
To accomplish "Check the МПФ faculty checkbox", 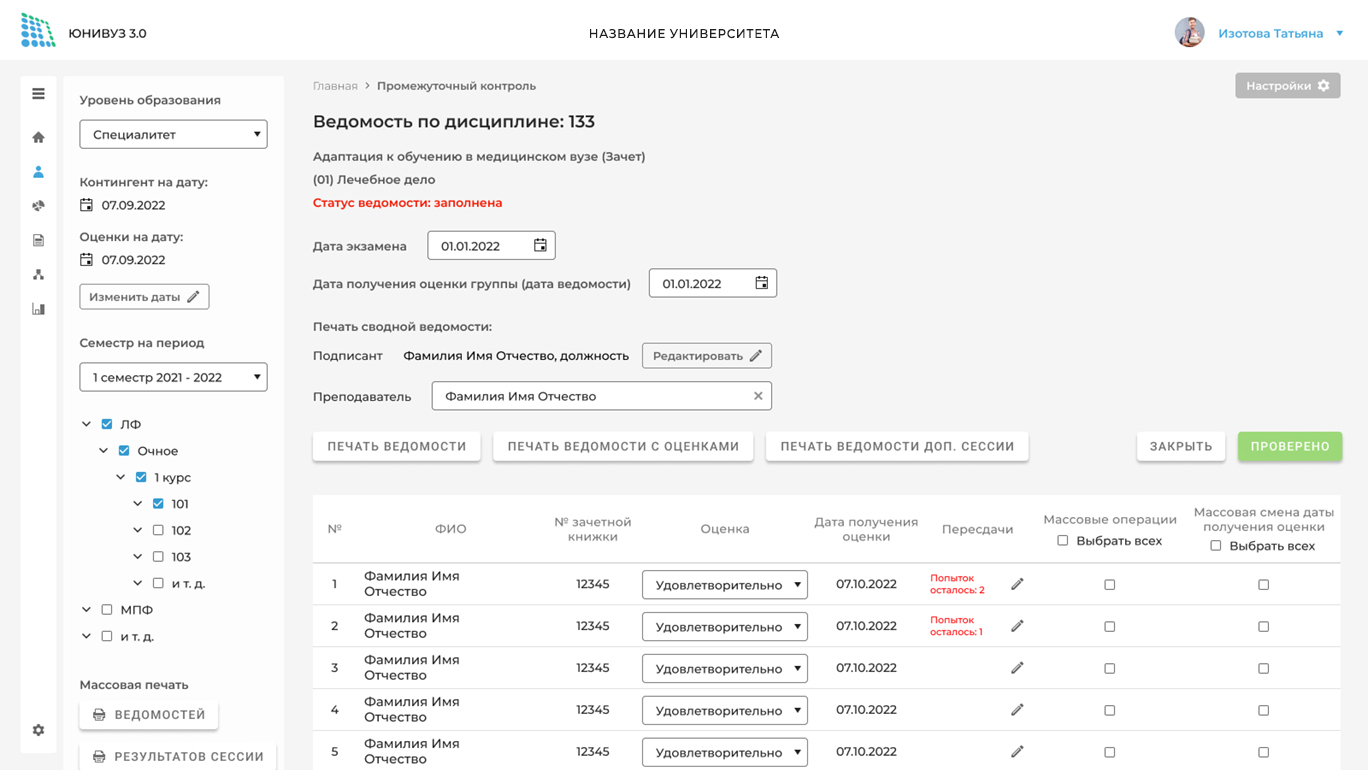I will (x=107, y=609).
